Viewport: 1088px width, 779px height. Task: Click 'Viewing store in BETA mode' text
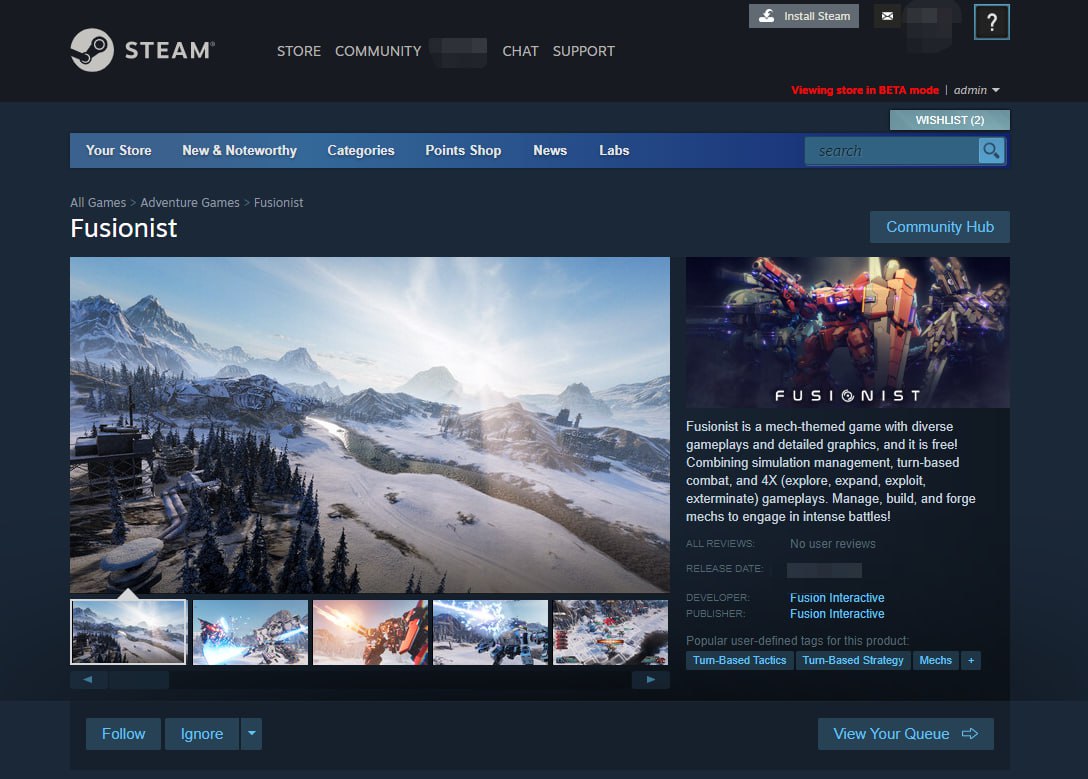point(865,90)
